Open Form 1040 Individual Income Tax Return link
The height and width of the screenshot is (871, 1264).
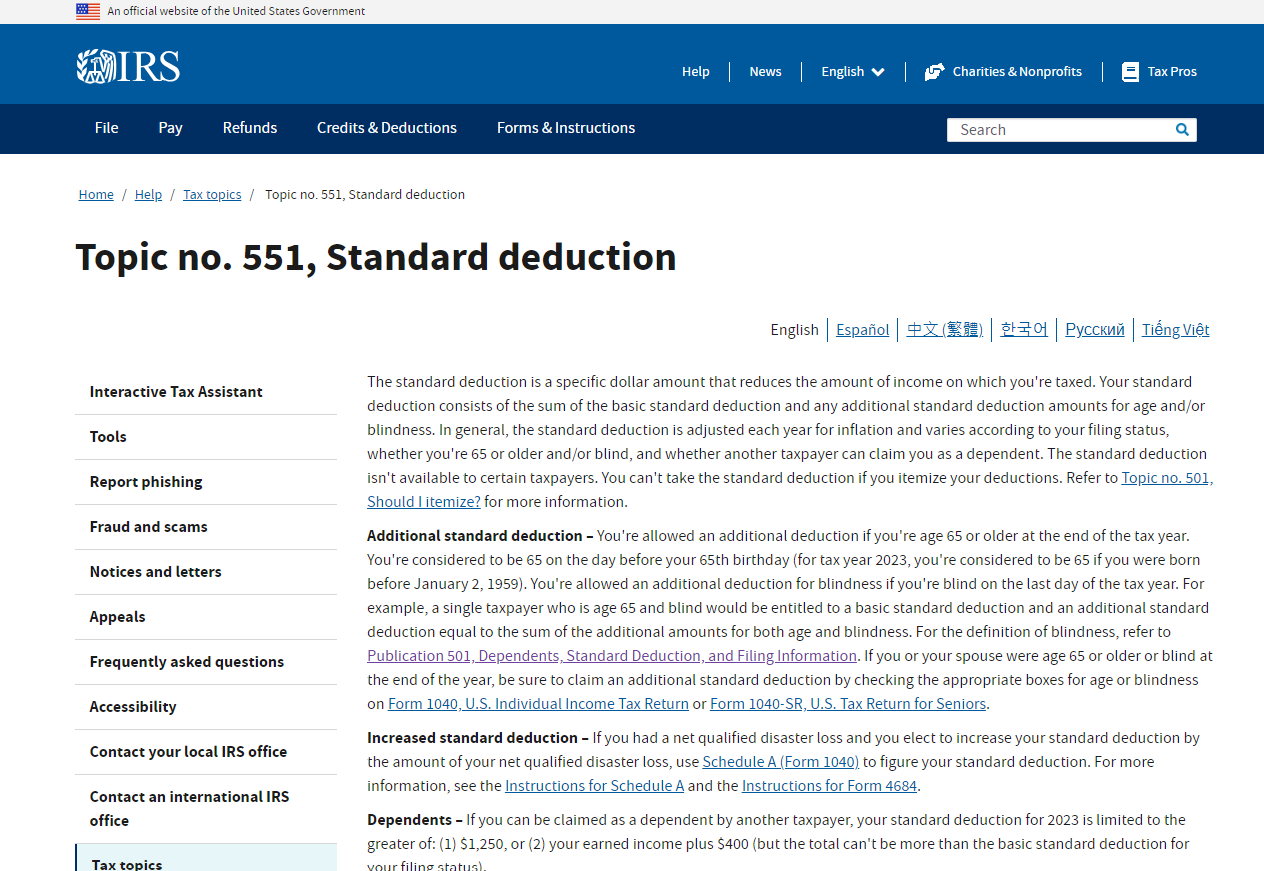[538, 704]
